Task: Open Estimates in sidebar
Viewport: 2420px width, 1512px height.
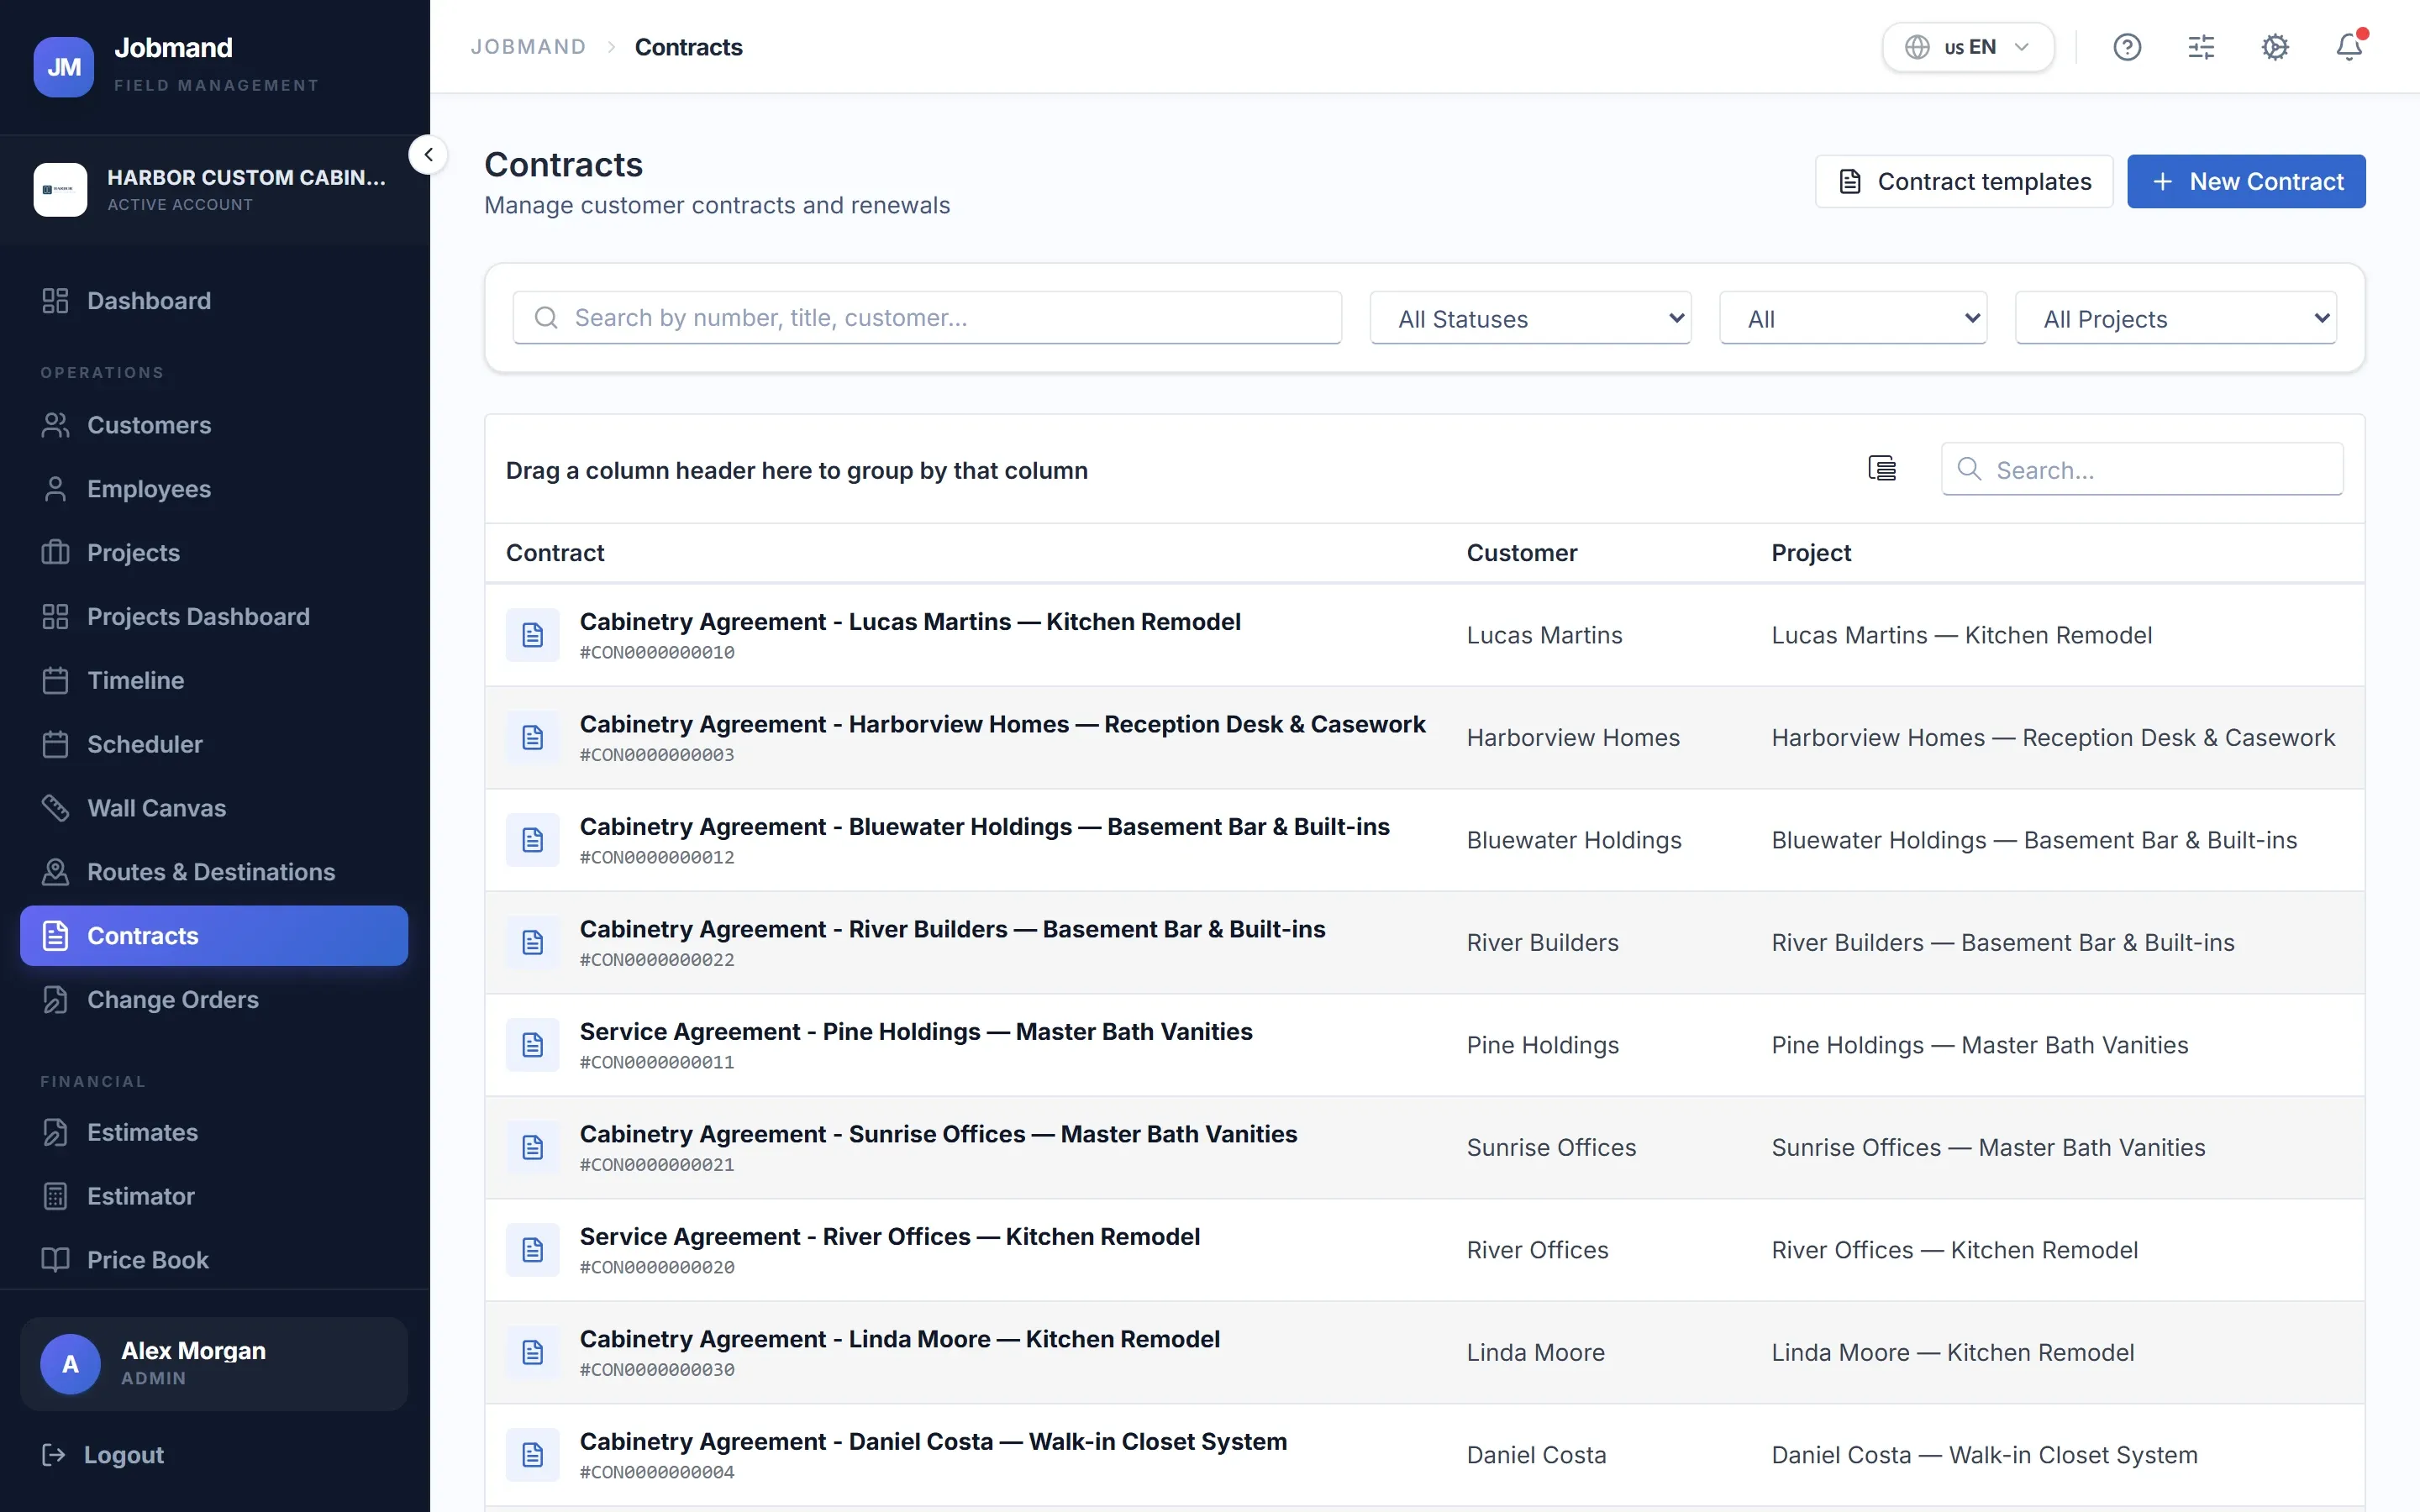Action: click(214, 1133)
